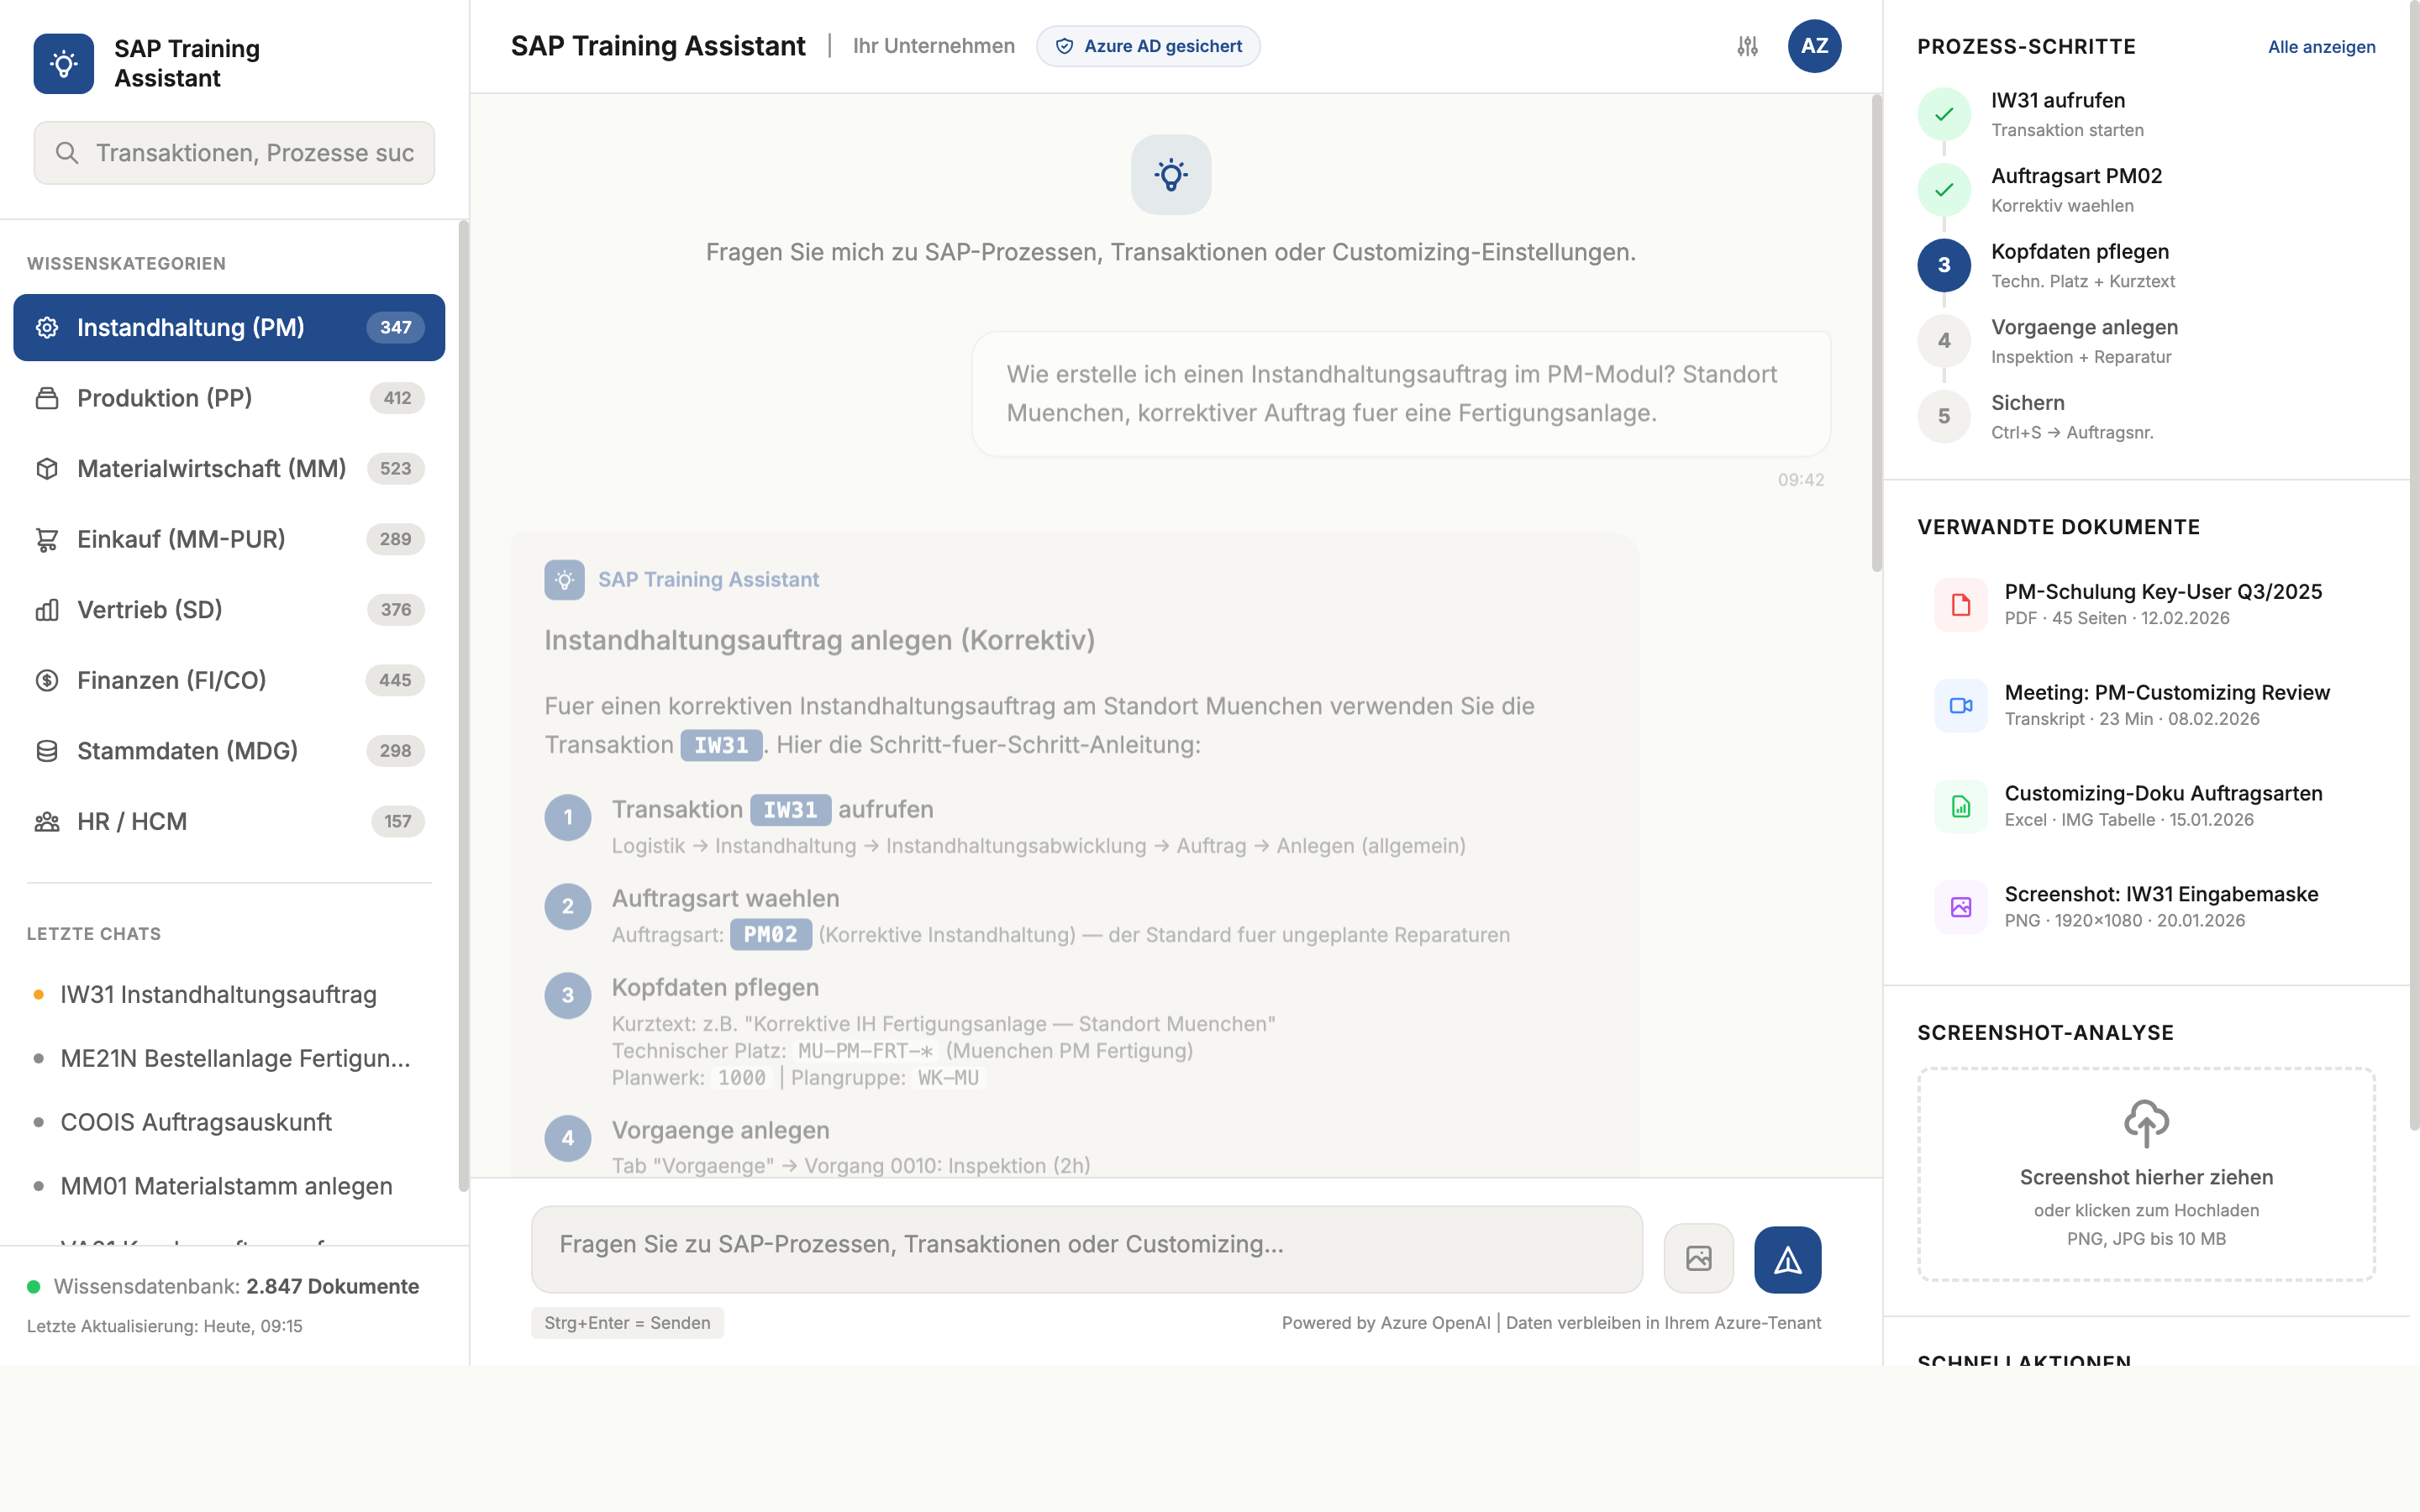2420x1512 pixels.
Task: Toggle completed check on Auftragsart PM02 step
Action: pos(1943,189)
